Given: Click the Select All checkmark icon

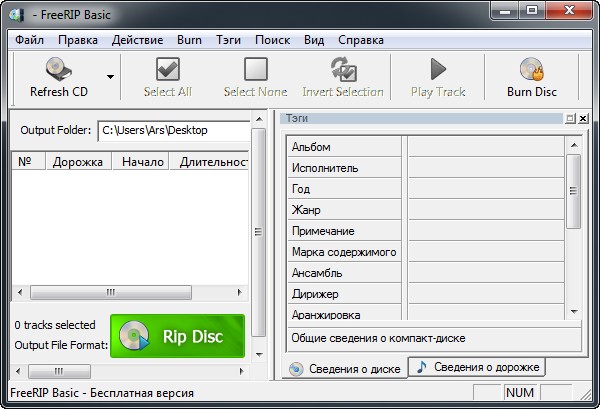Looking at the screenshot, I should (168, 70).
